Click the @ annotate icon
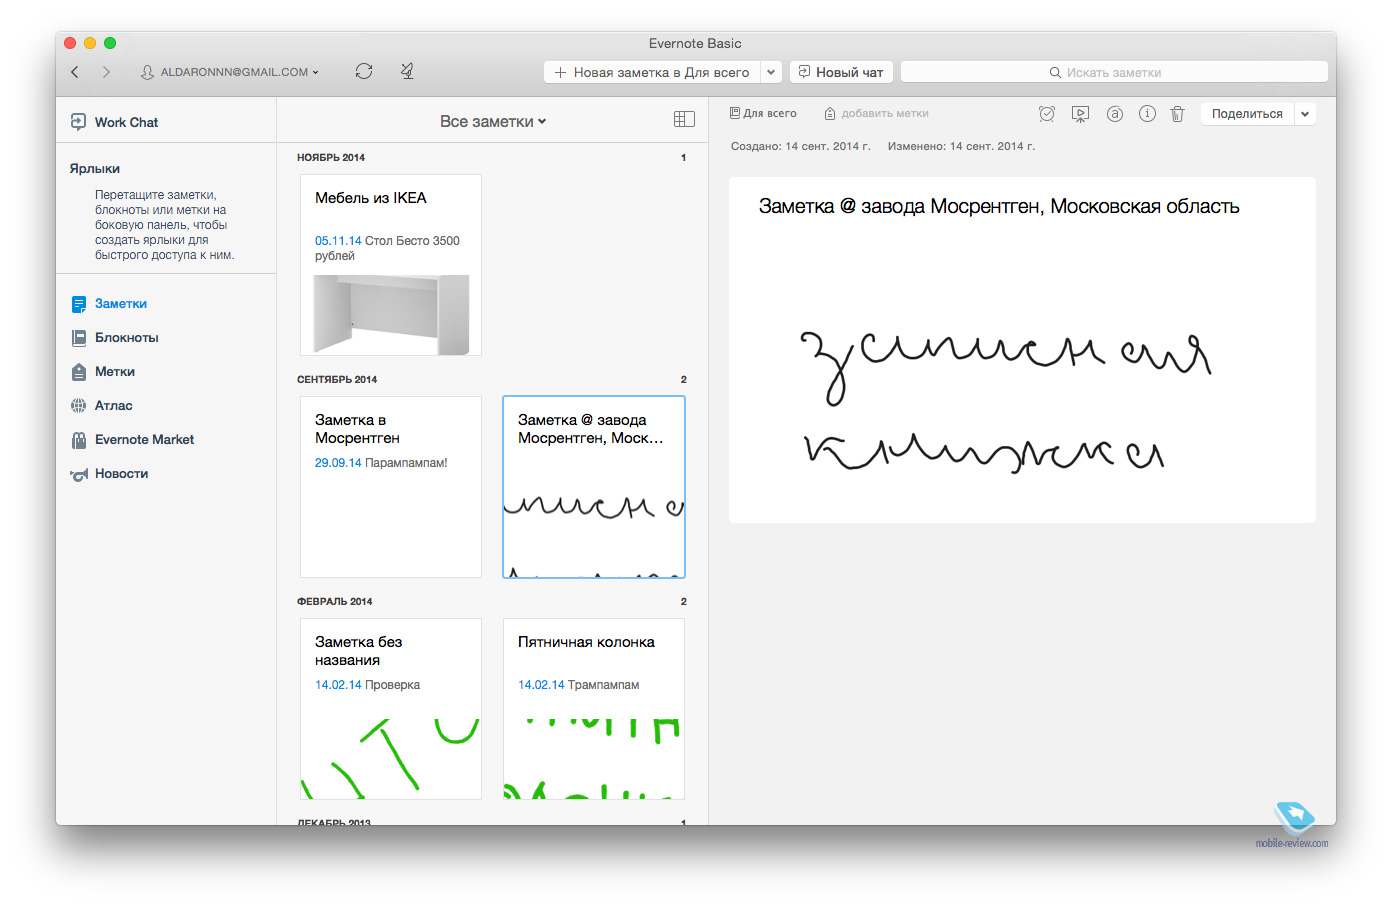 tap(1115, 114)
